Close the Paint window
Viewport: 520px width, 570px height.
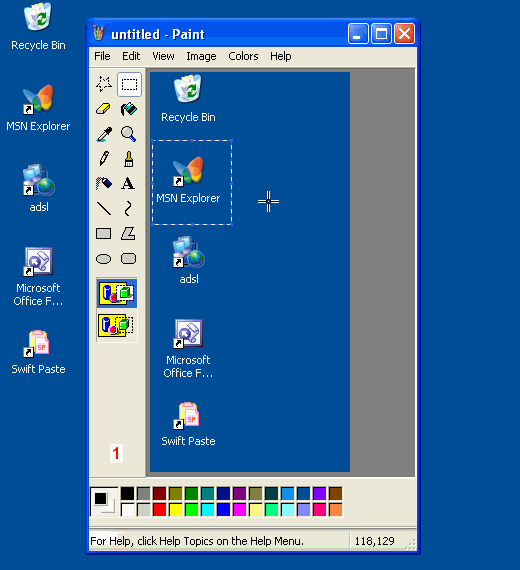click(x=404, y=34)
